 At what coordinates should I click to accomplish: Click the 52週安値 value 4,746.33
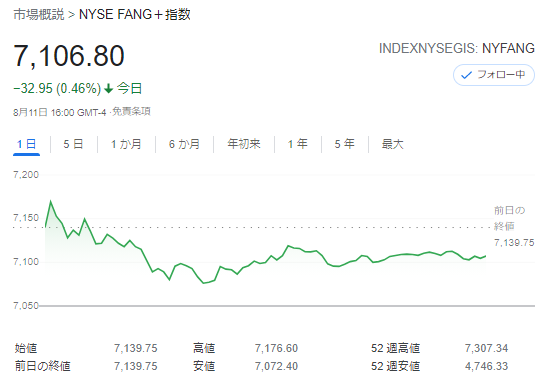[486, 366]
